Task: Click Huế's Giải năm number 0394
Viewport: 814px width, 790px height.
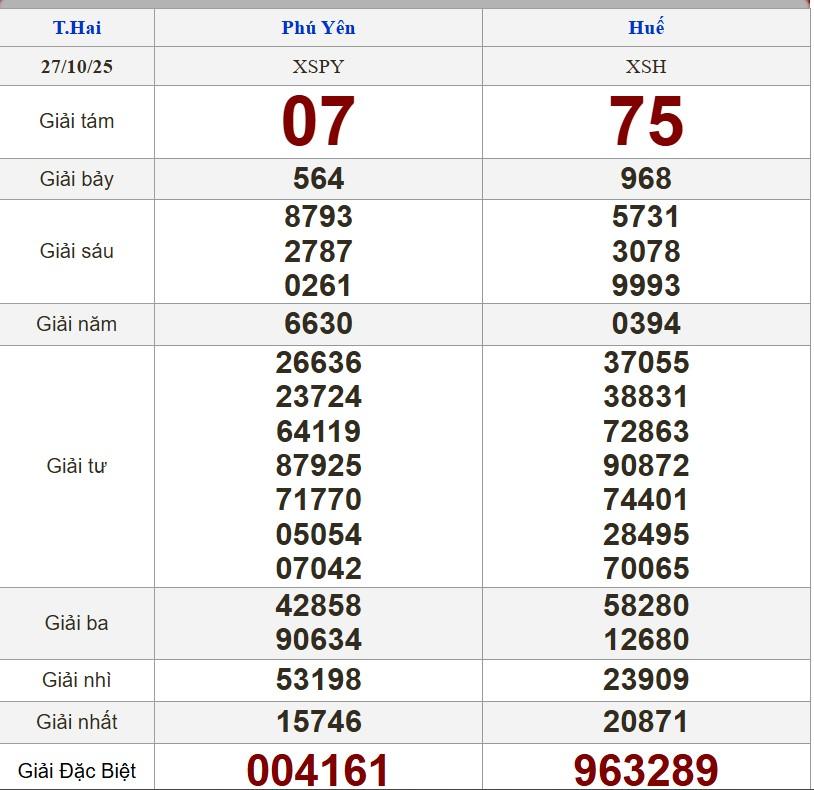Action: point(646,324)
